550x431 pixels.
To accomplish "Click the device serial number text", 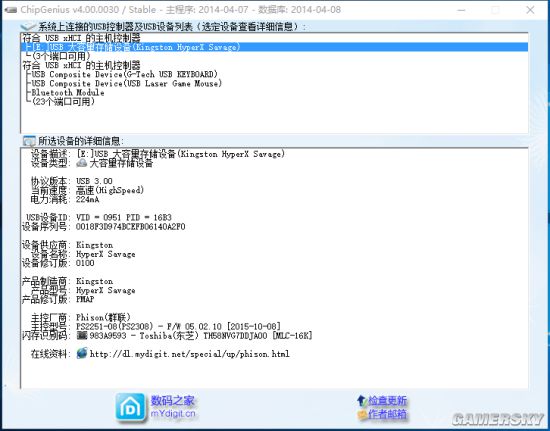I will coord(130,227).
